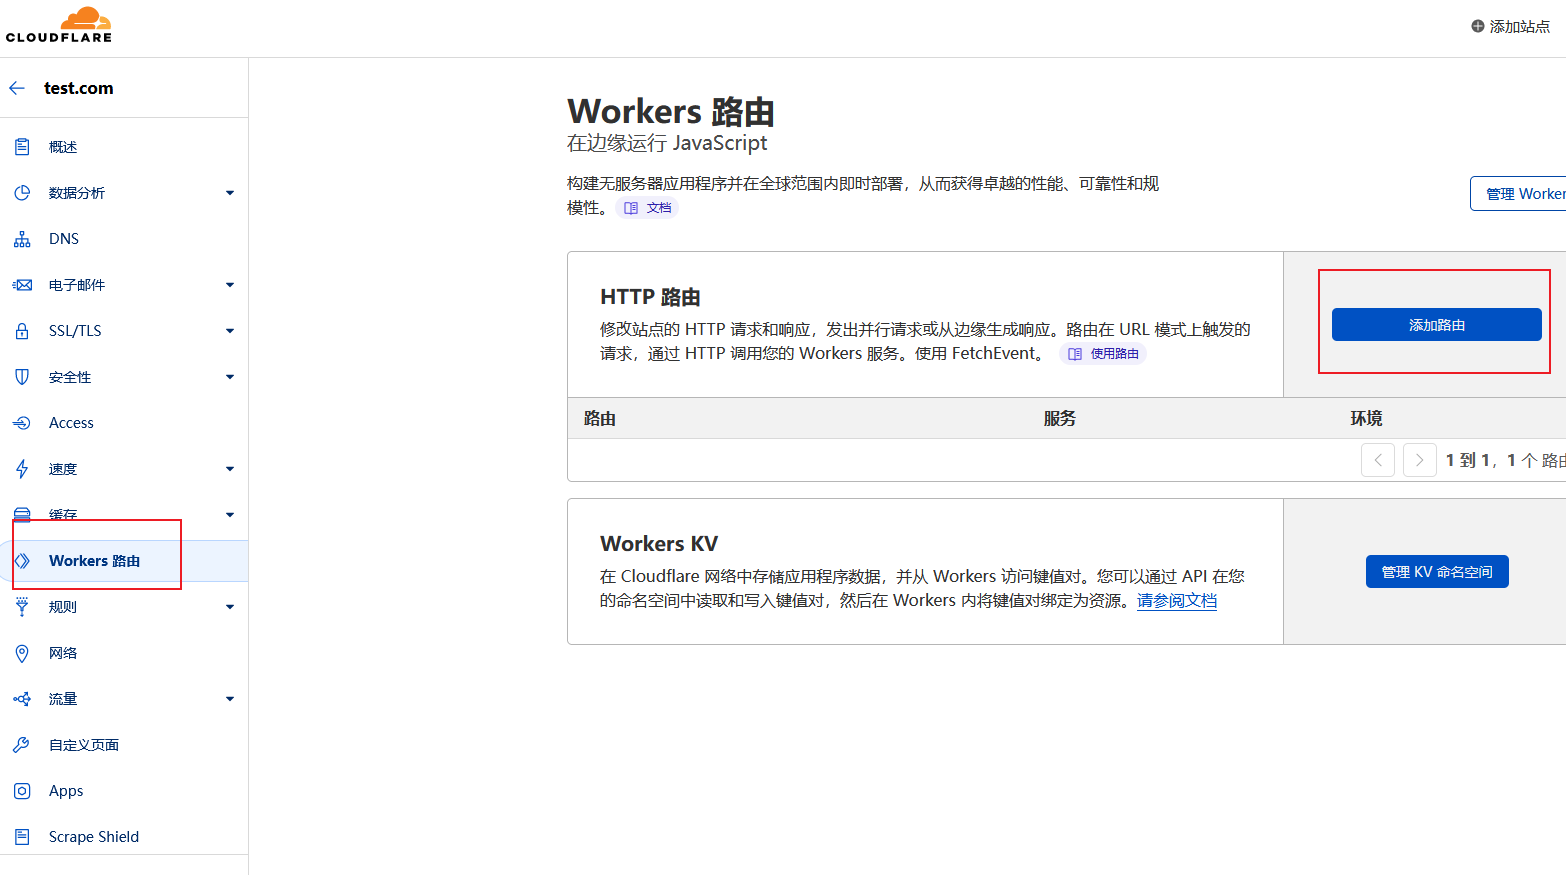Expand the 规则 submenu arrow

[230, 607]
